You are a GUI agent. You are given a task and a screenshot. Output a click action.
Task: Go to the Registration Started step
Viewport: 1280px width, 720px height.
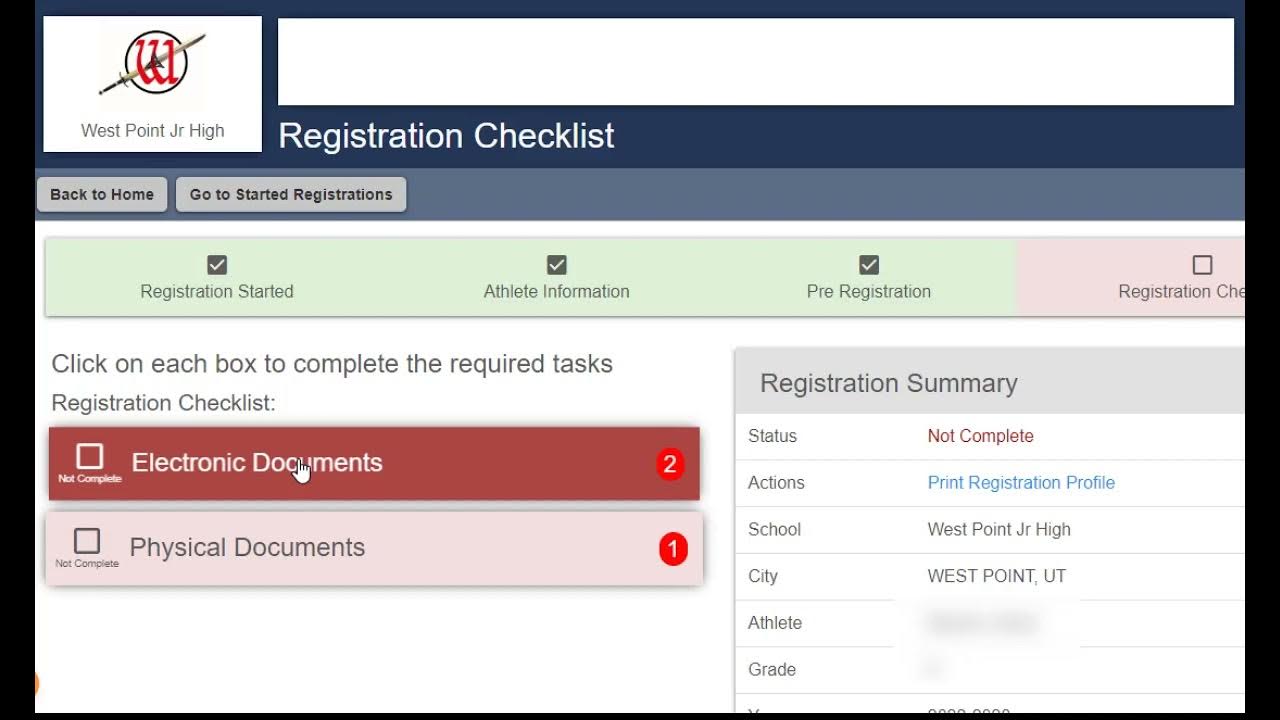tap(217, 292)
